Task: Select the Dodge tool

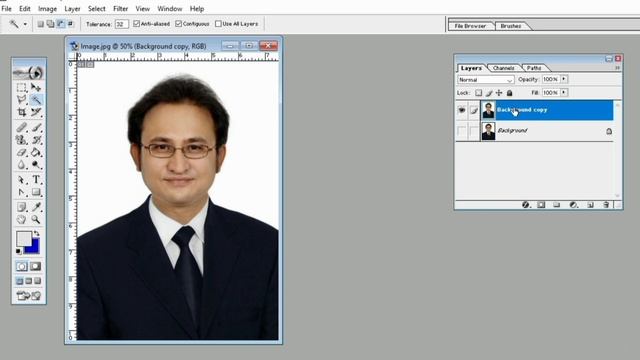Action: [36, 165]
